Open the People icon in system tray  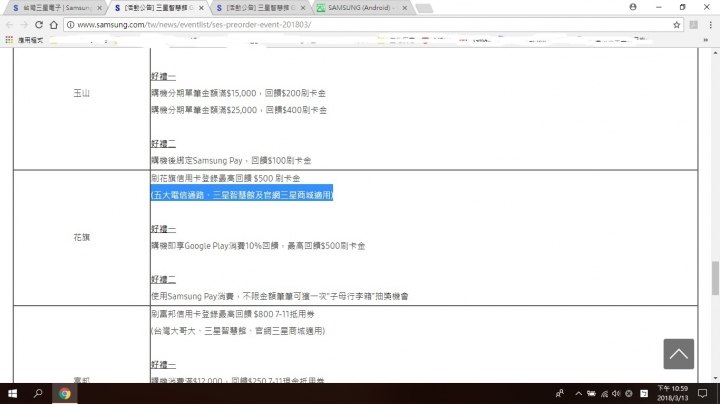coord(560,393)
